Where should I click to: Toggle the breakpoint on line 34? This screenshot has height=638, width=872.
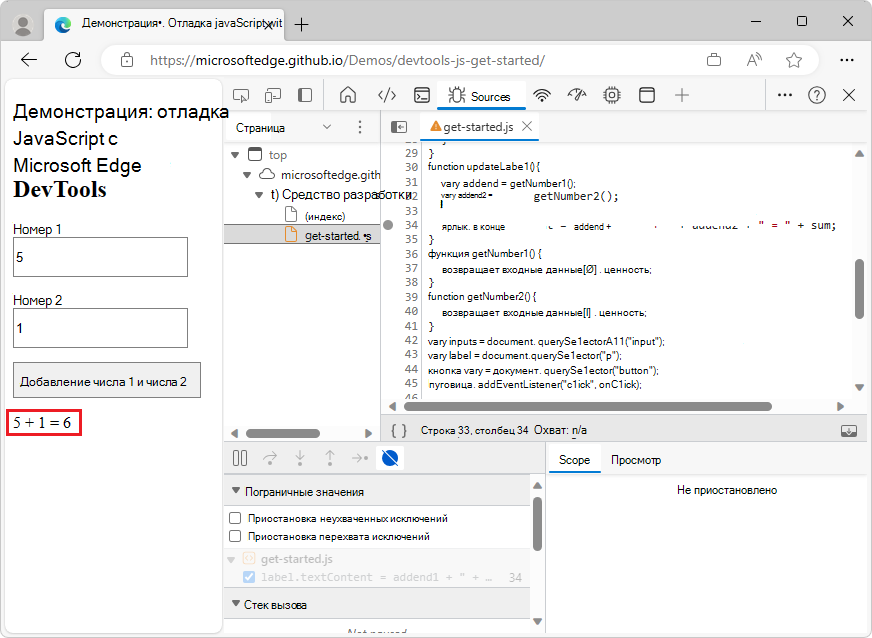coord(388,225)
